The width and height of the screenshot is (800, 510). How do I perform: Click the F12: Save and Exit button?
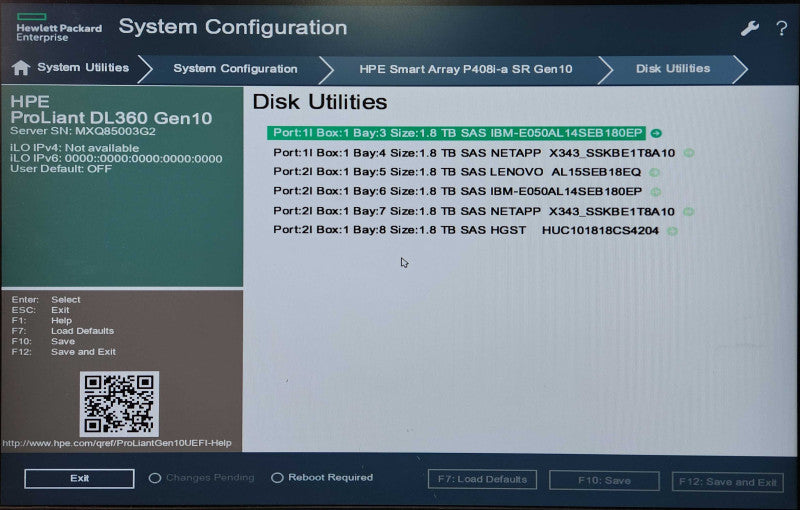click(728, 482)
